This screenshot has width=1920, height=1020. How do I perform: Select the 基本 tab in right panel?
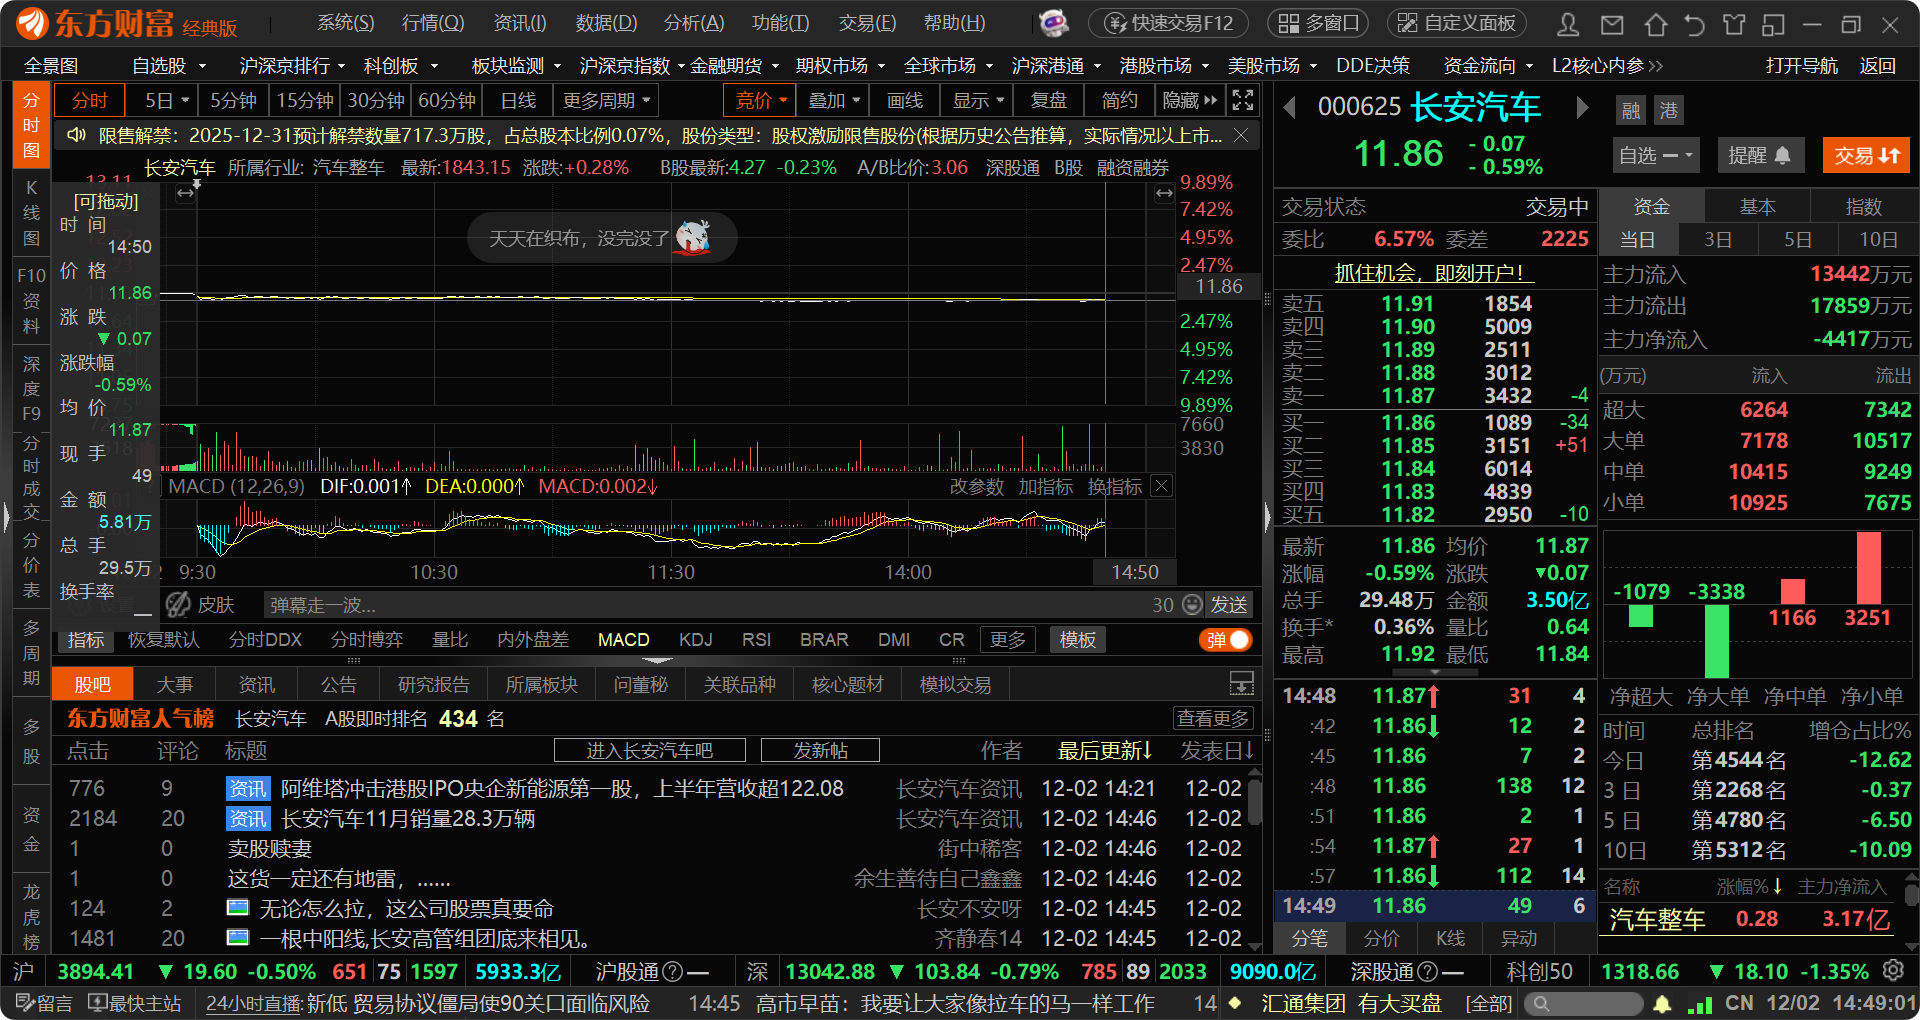tap(1757, 206)
